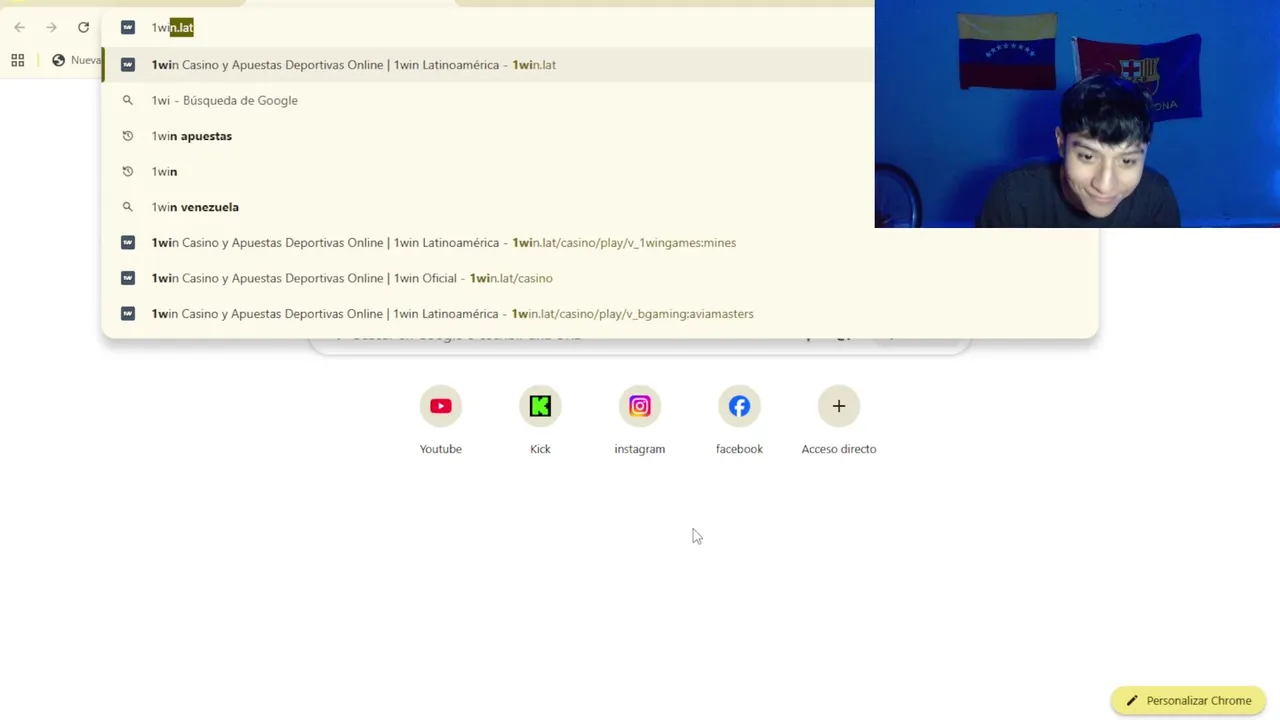Open the instagram shortcut
The width and height of the screenshot is (1280, 720).
coord(640,420)
